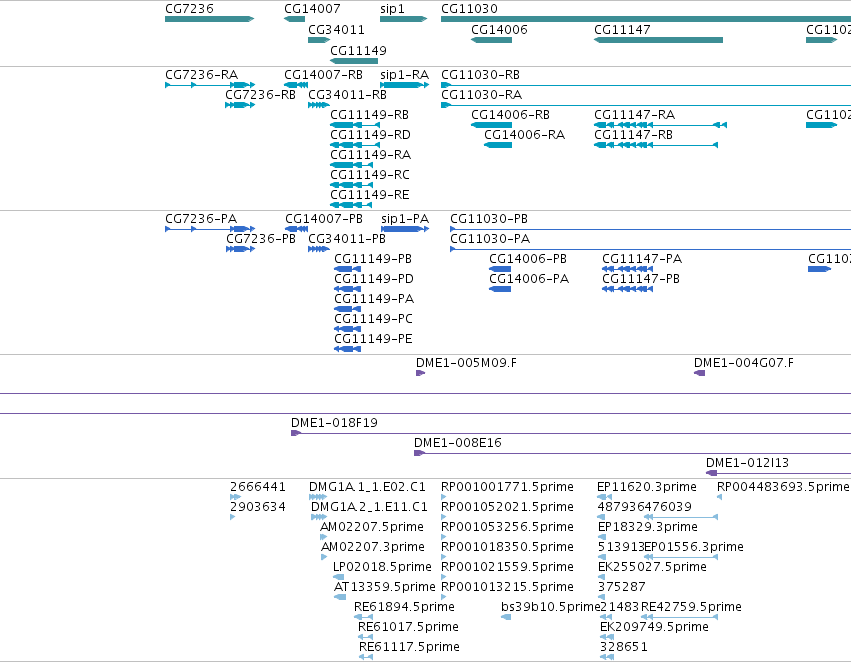Select transcript CG11147-RB
This screenshot has height=662, width=851.
pyautogui.click(x=656, y=145)
